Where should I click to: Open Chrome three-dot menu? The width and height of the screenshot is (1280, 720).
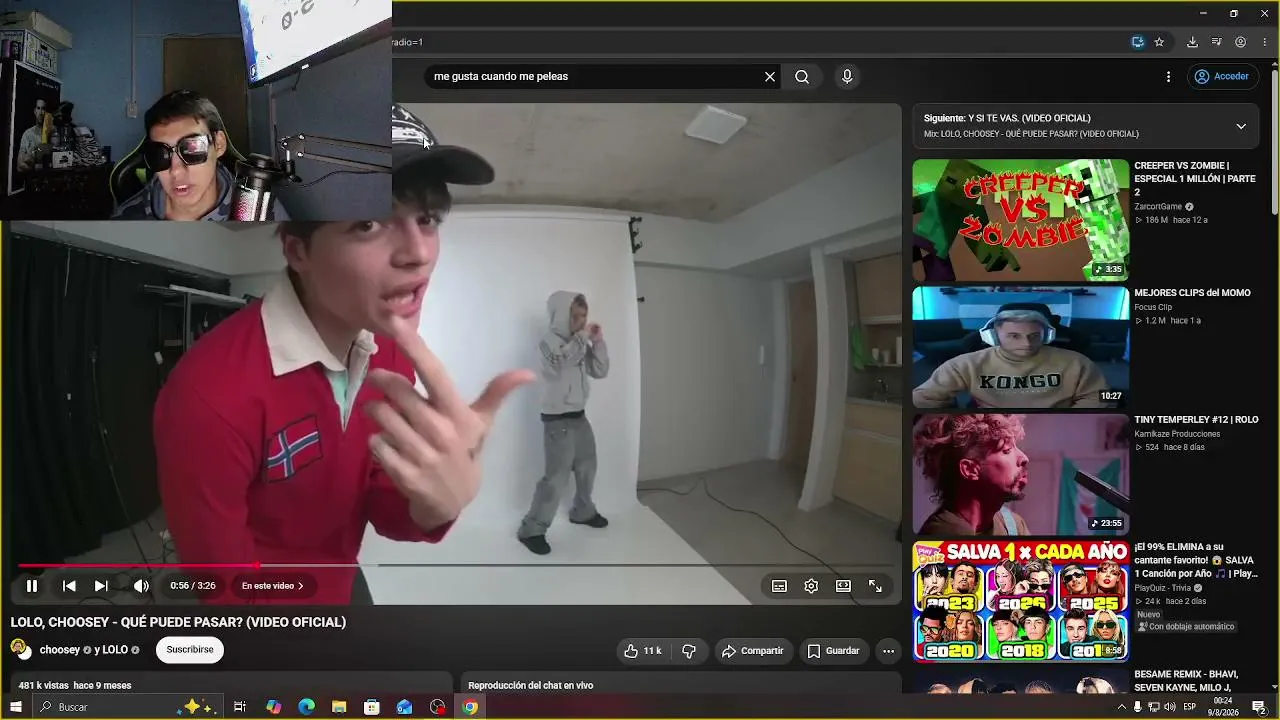pos(1265,42)
